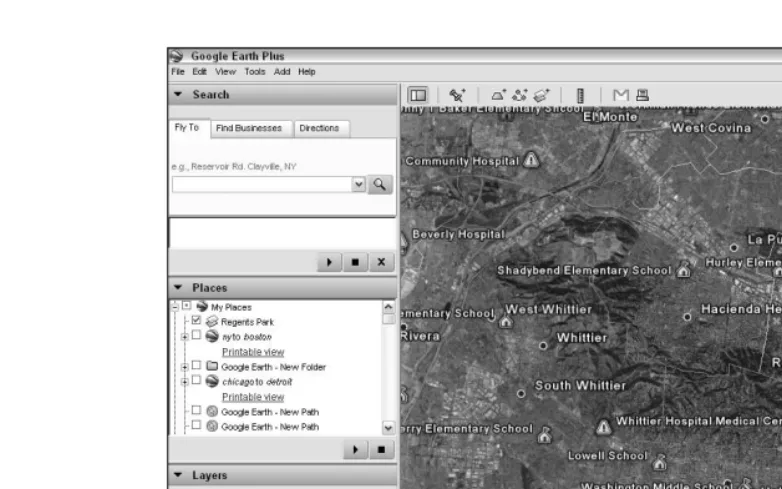Image resolution: width=782 pixels, height=489 pixels.
Task: Click the search results clear X button
Action: pyautogui.click(x=382, y=262)
